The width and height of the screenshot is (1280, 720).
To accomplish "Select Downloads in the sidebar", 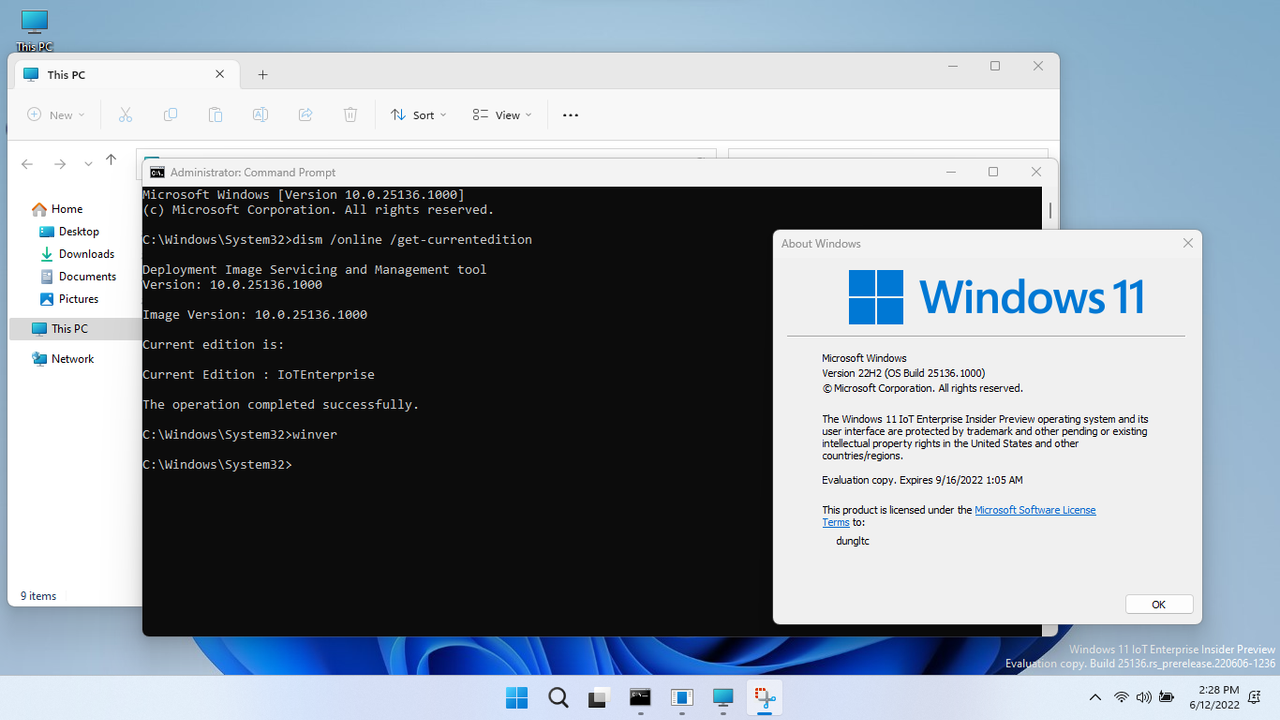I will pyautogui.click(x=85, y=253).
